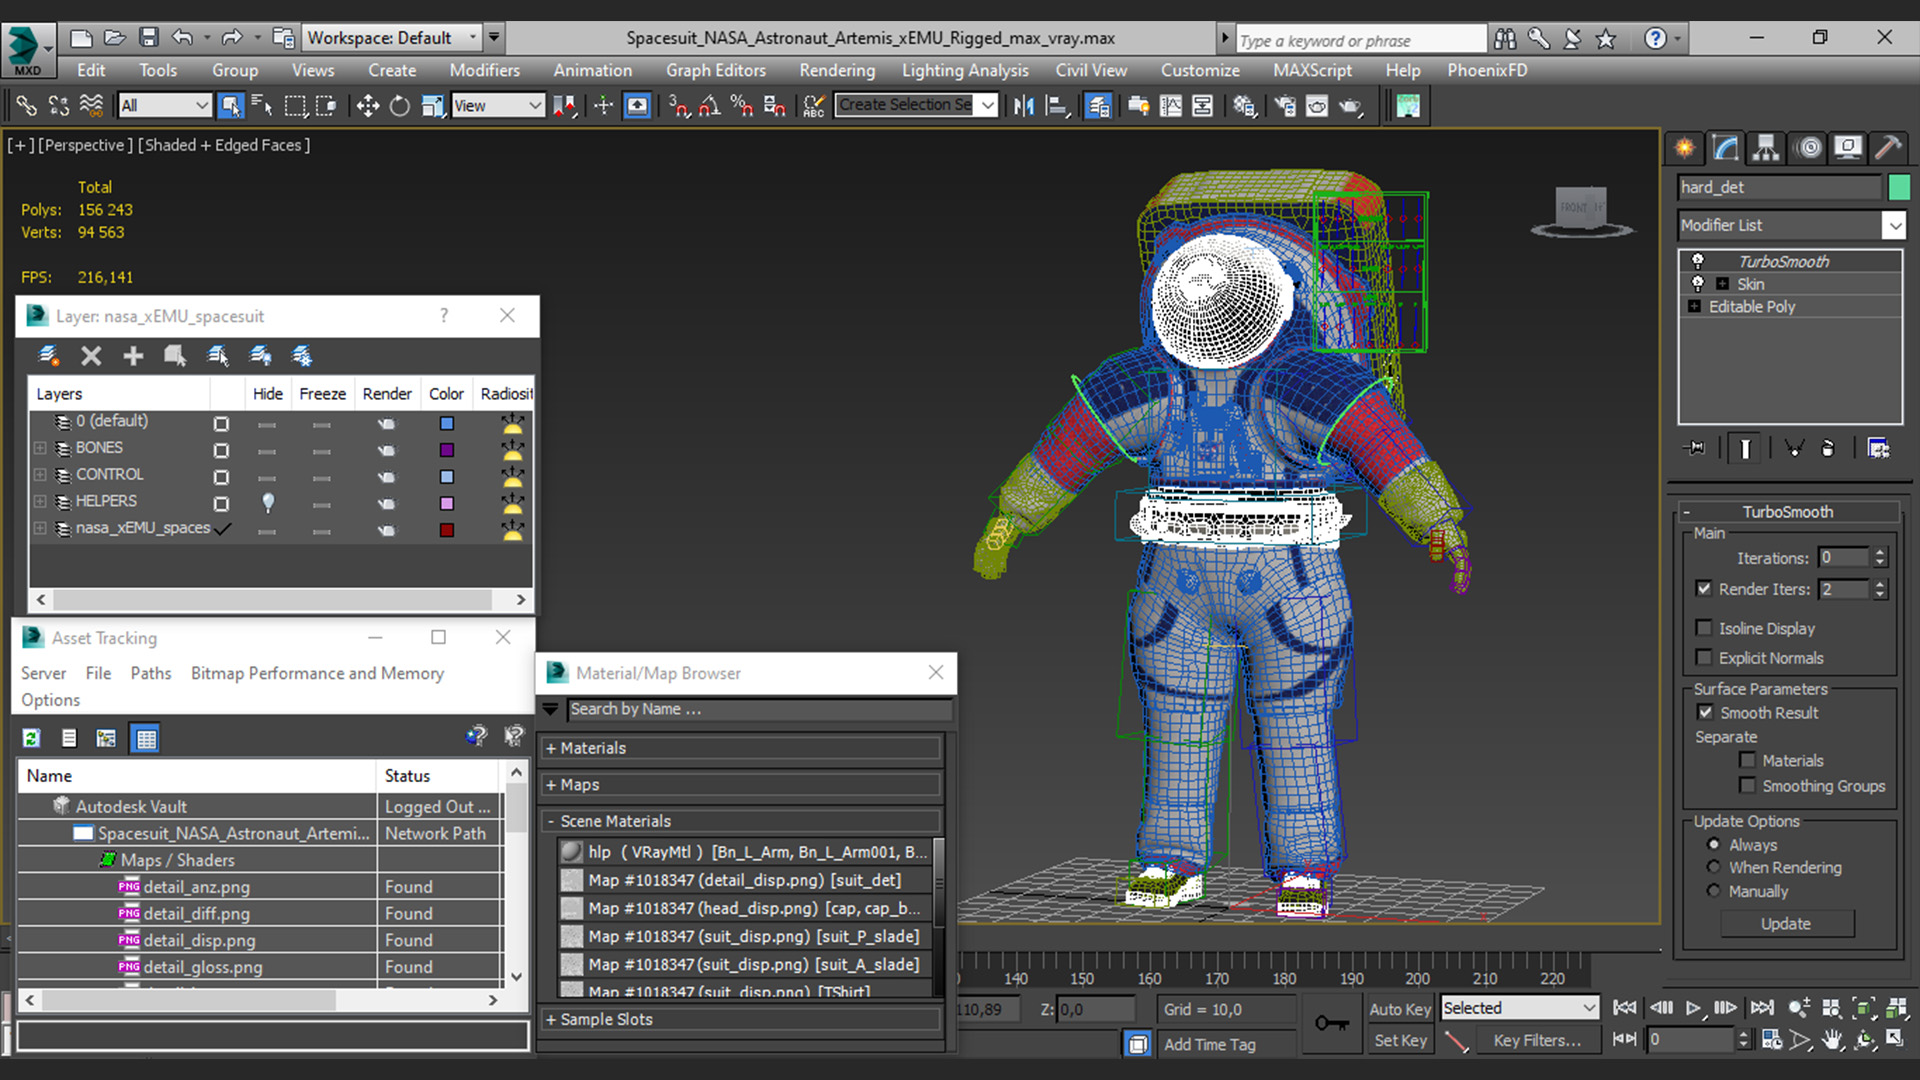Open the Hierarchy command panel tab
The width and height of the screenshot is (1920, 1080).
(x=1766, y=148)
